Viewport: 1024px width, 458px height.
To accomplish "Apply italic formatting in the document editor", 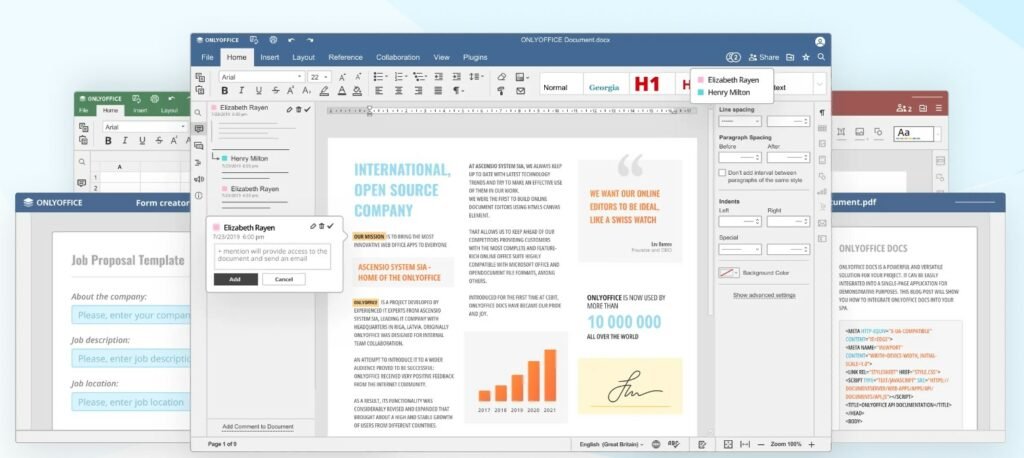I will click(x=242, y=91).
